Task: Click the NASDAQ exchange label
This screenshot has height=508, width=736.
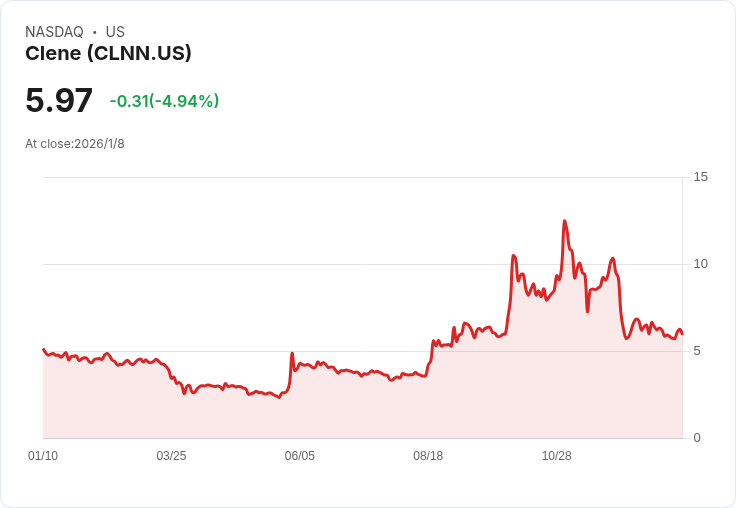Action: click(54, 32)
